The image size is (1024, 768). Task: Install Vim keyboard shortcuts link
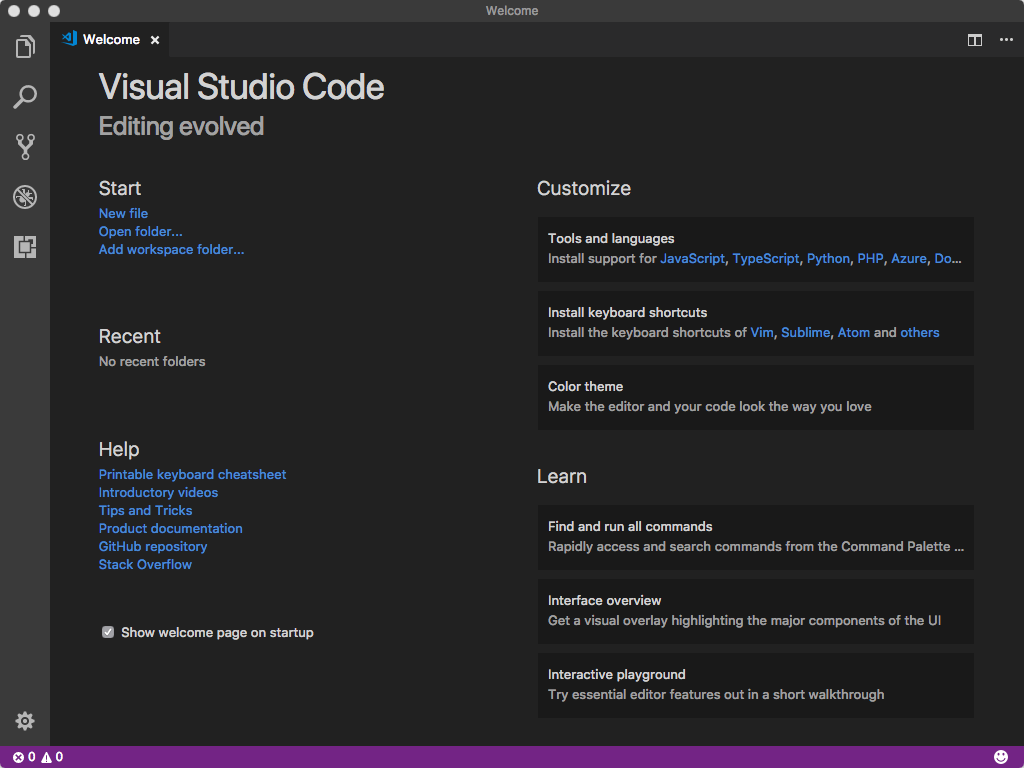(762, 332)
